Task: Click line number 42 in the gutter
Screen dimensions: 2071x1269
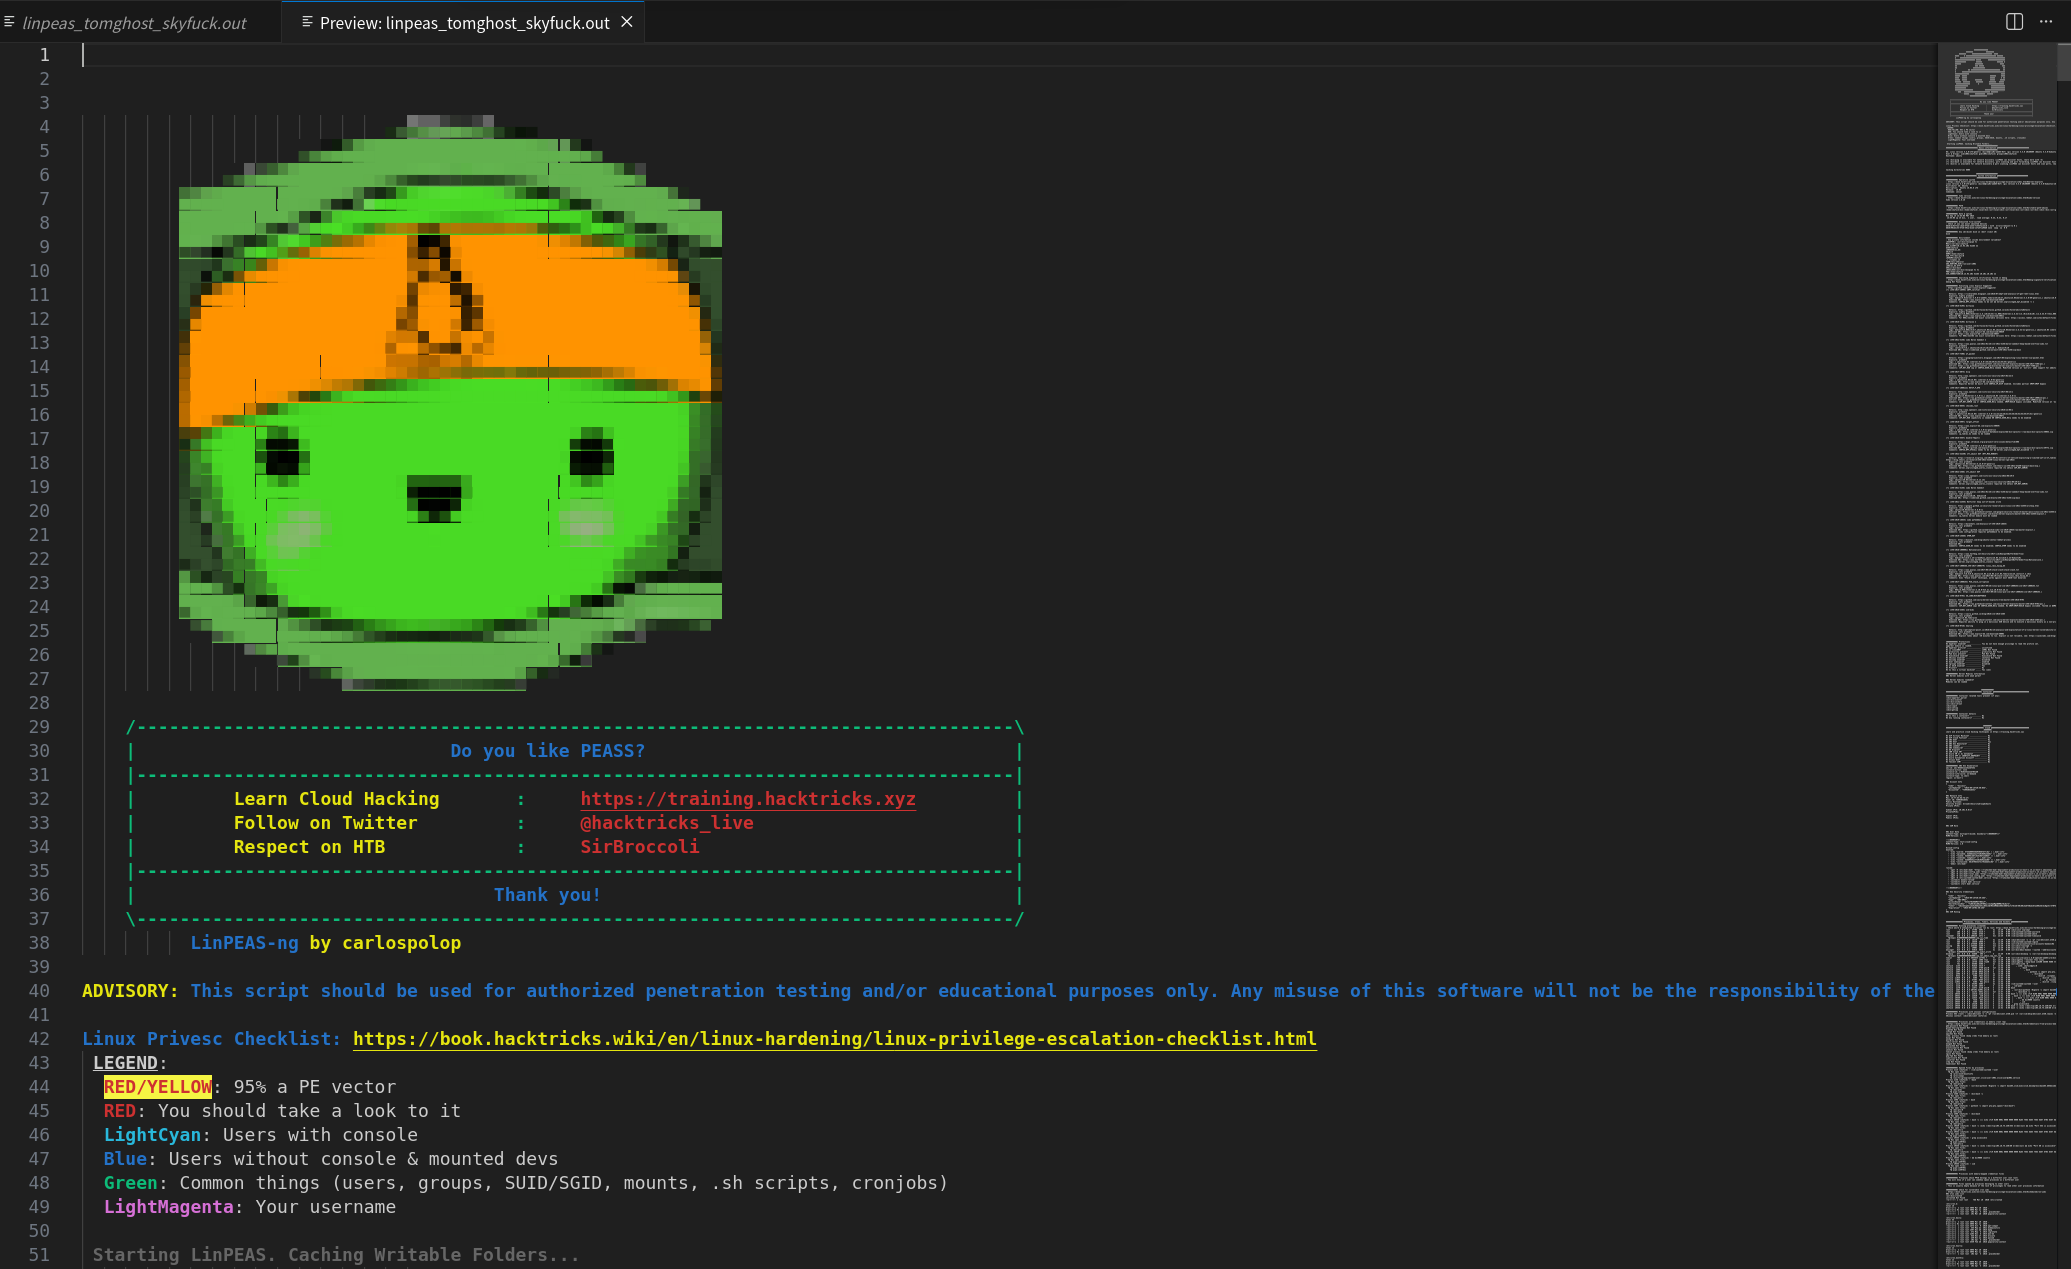Action: click(x=39, y=1038)
